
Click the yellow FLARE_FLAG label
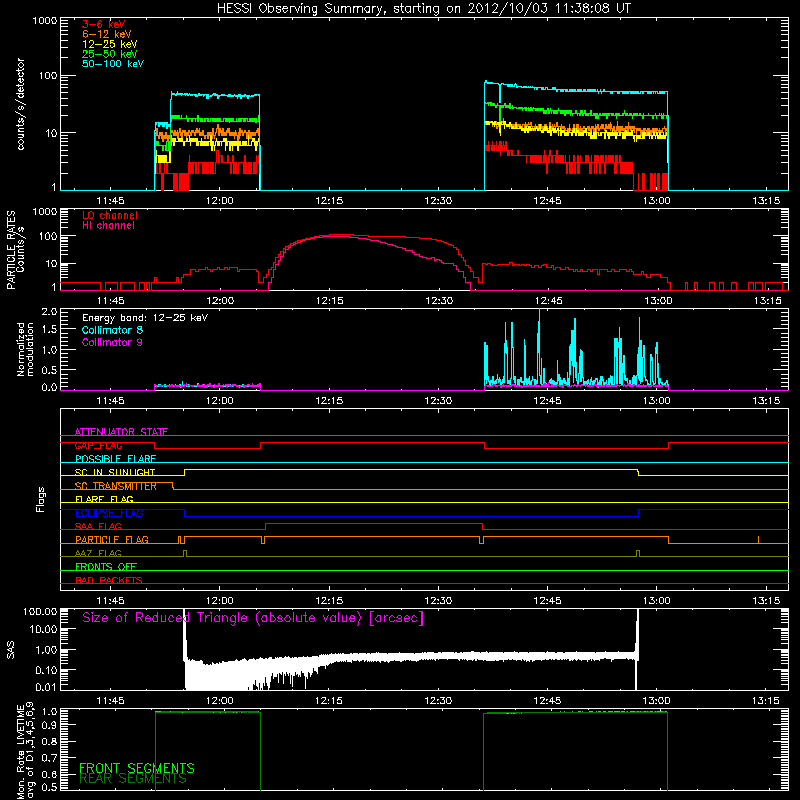coord(104,499)
